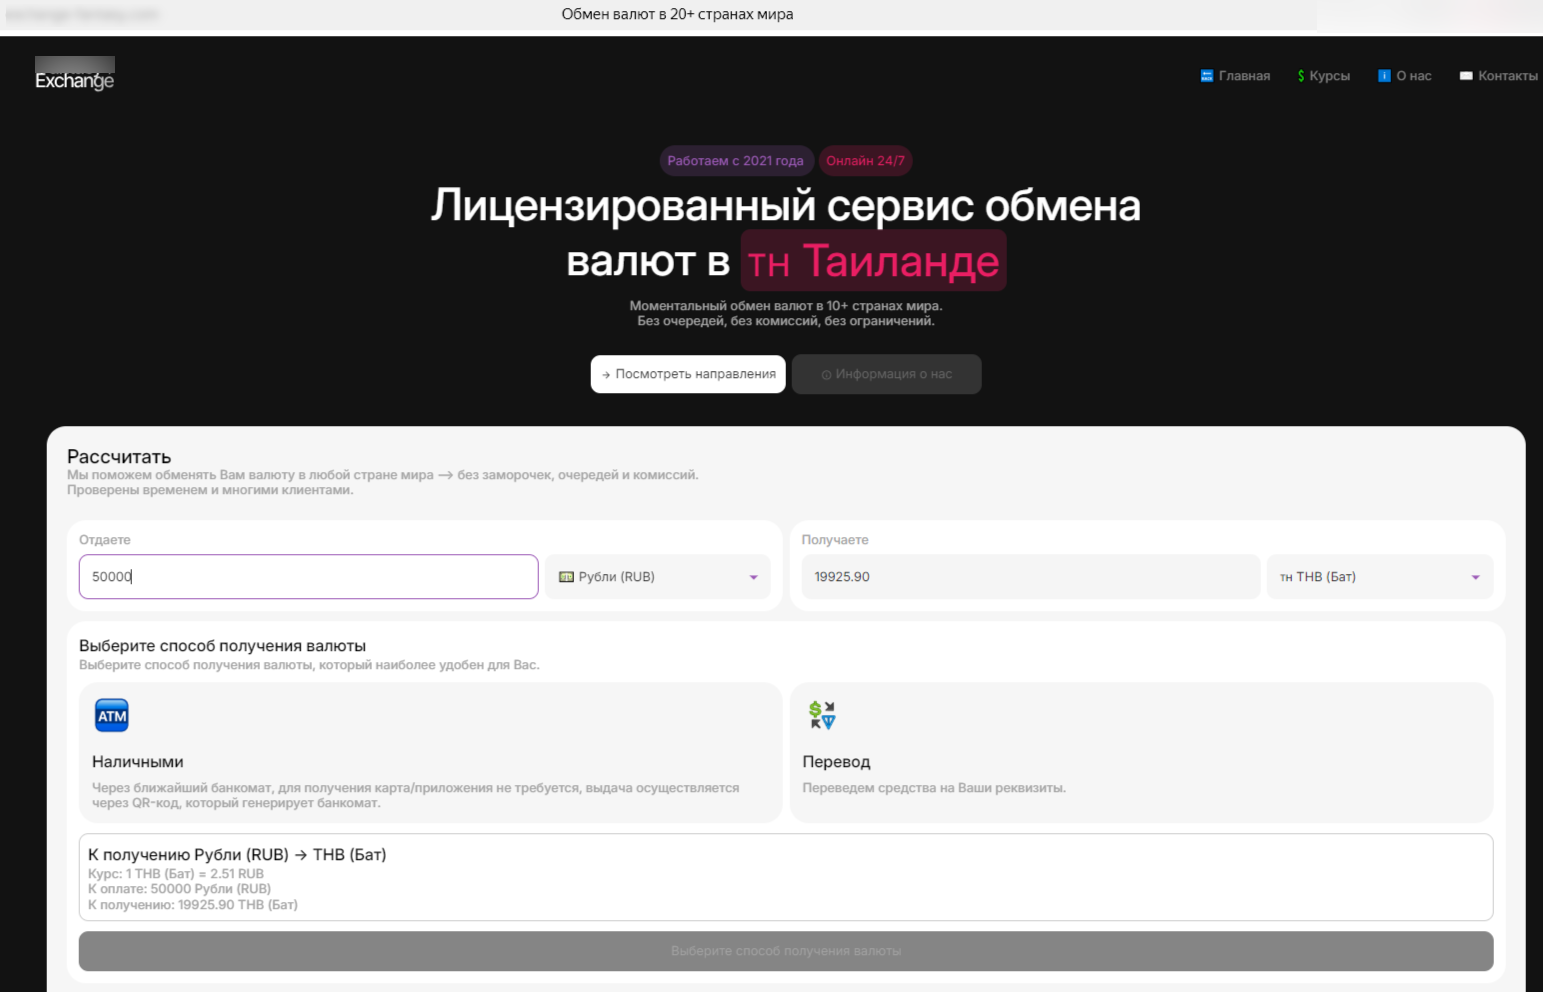Click the Получаете amount field
The image size is (1543, 992).
1030,577
